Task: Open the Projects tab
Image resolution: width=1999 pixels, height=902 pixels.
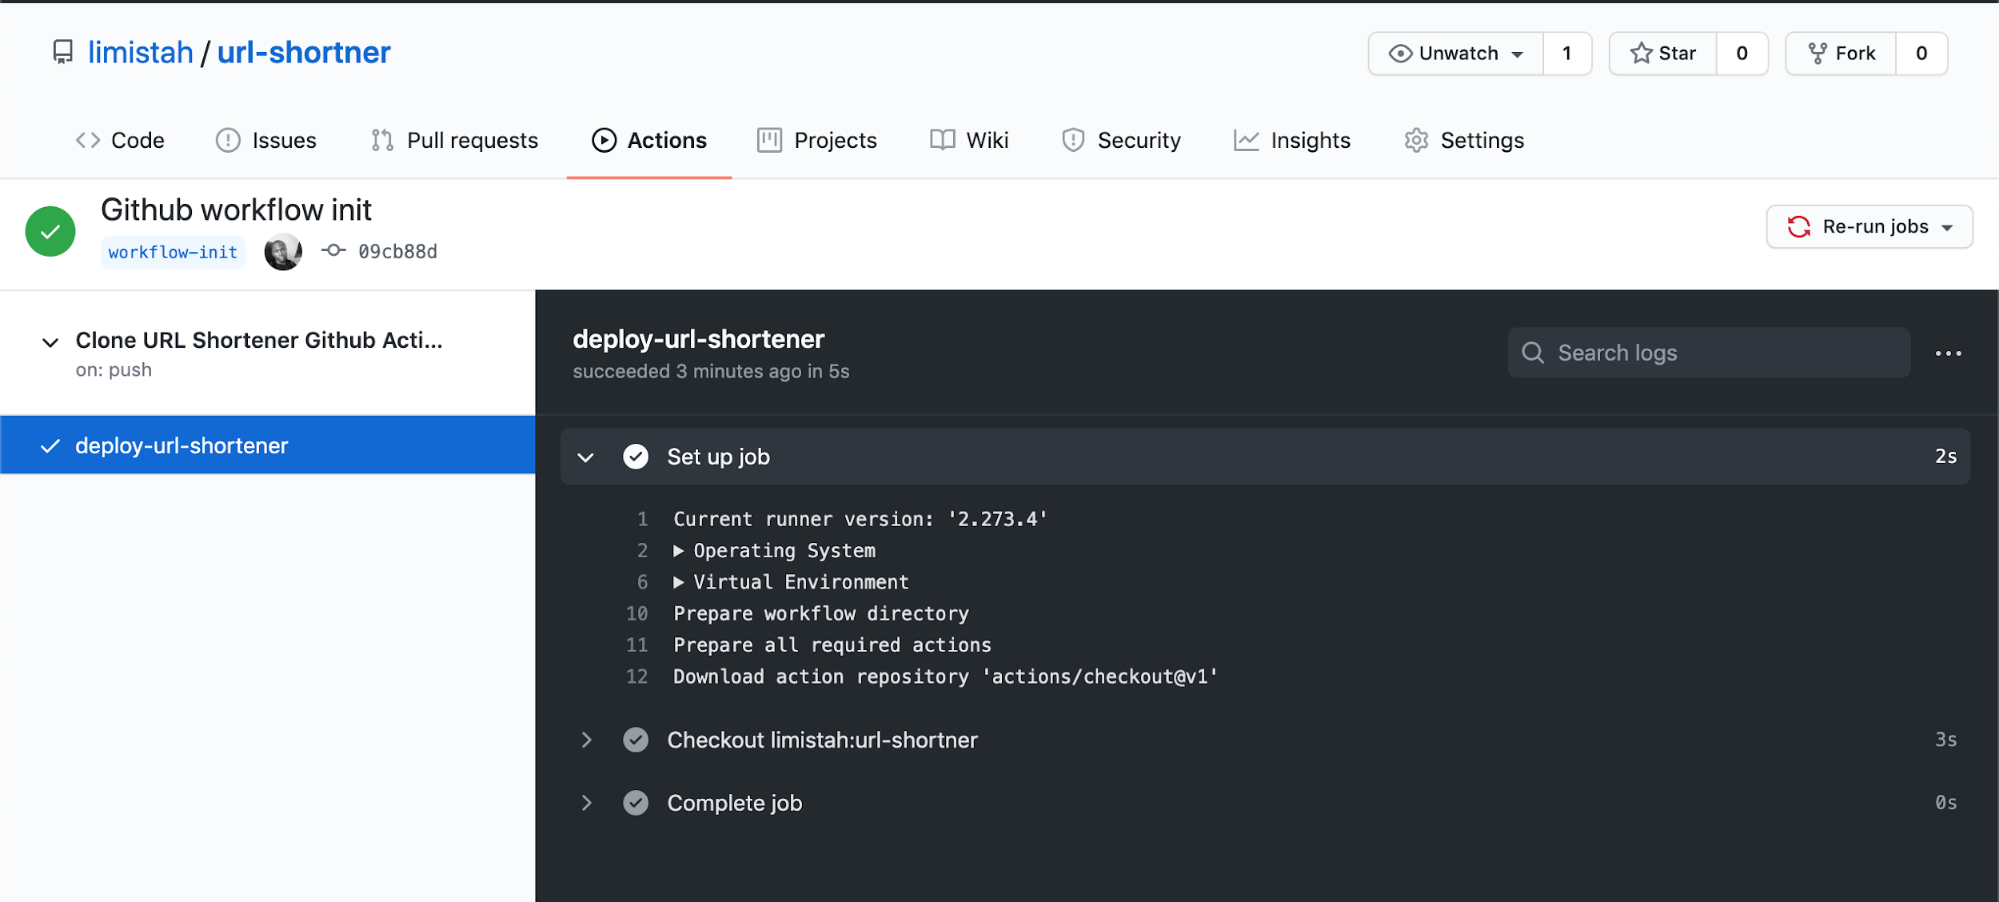Action: pyautogui.click(x=817, y=141)
